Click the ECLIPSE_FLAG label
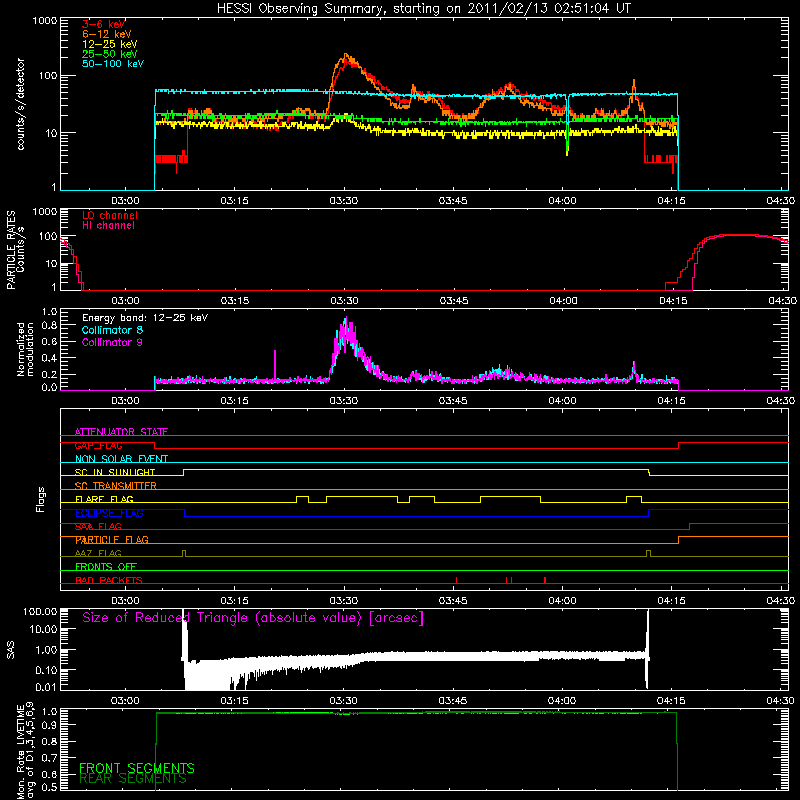Screen dimensions: 800x800 coord(109,513)
